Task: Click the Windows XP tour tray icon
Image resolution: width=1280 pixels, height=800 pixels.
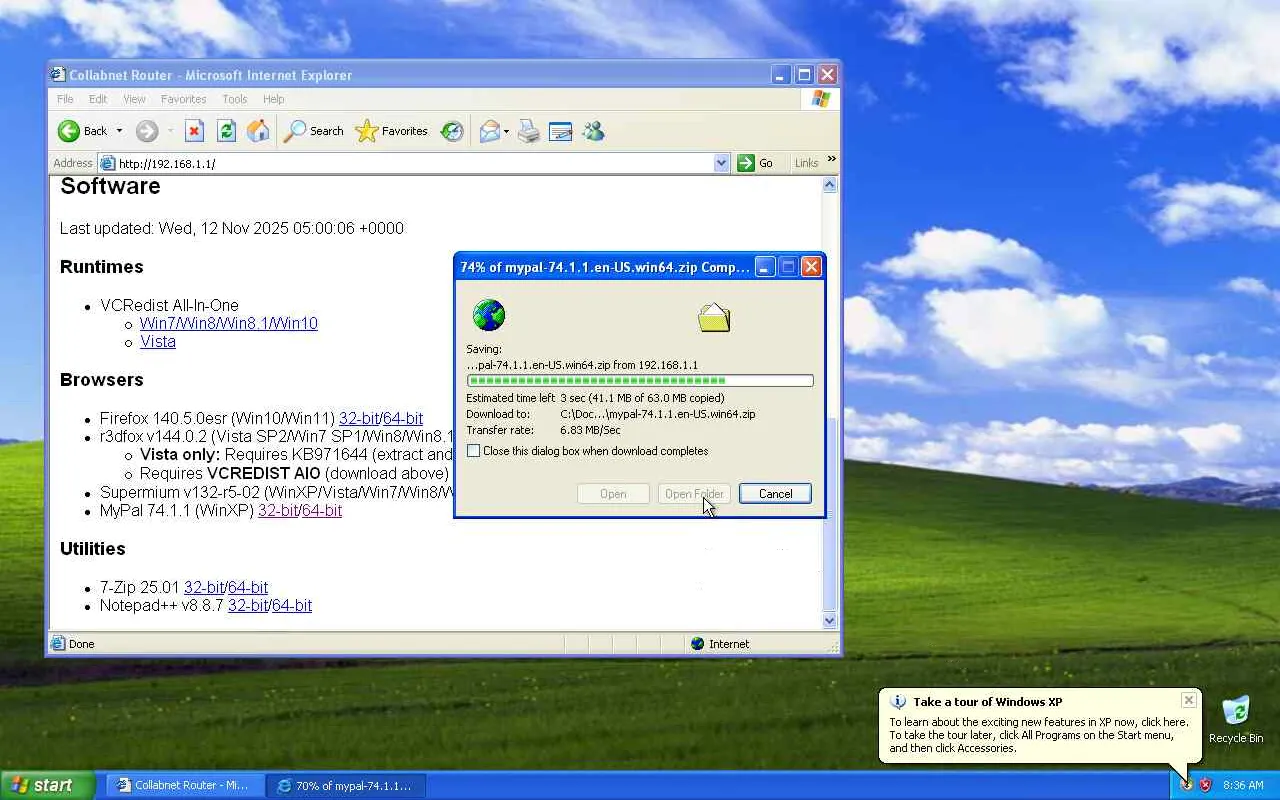Action: click(x=1187, y=785)
